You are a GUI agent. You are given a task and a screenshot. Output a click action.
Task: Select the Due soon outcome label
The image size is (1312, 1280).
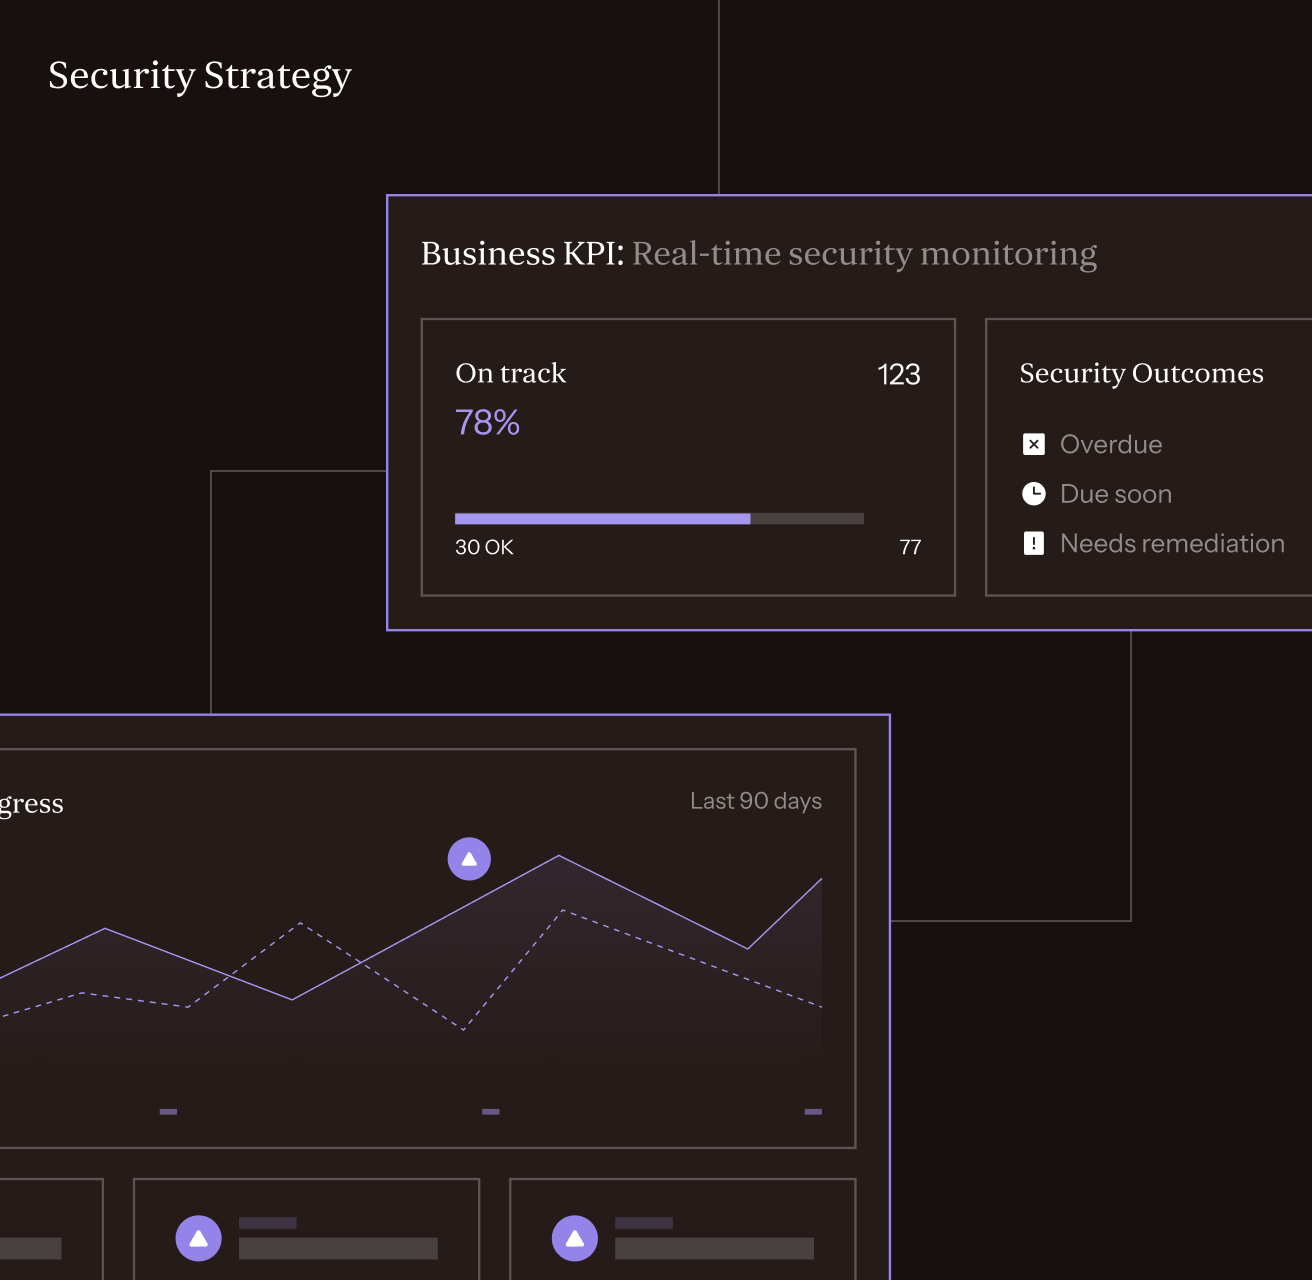[x=1116, y=494]
